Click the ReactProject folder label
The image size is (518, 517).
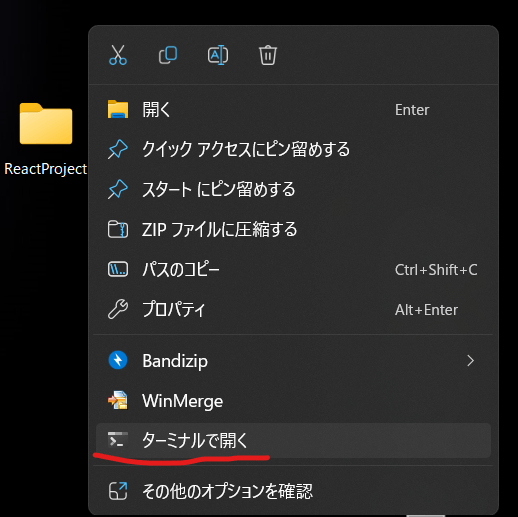46,169
